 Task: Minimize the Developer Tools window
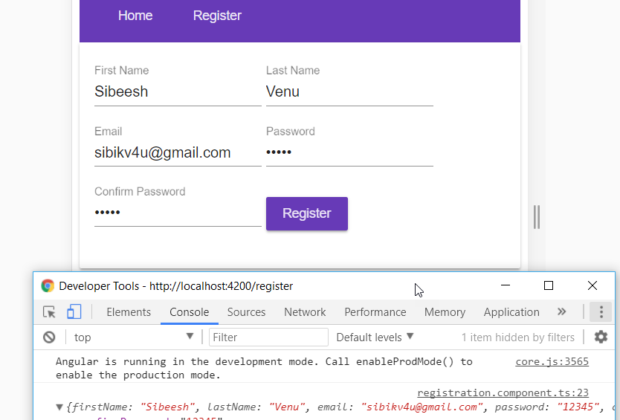[x=505, y=286]
